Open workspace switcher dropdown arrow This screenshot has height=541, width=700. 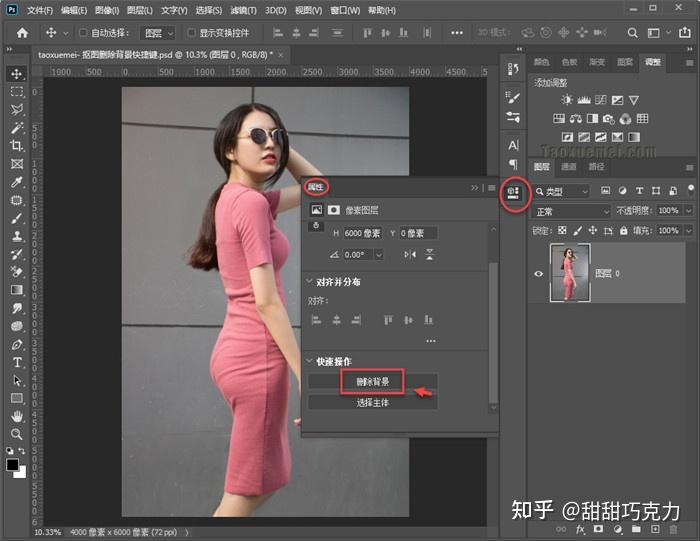[668, 33]
